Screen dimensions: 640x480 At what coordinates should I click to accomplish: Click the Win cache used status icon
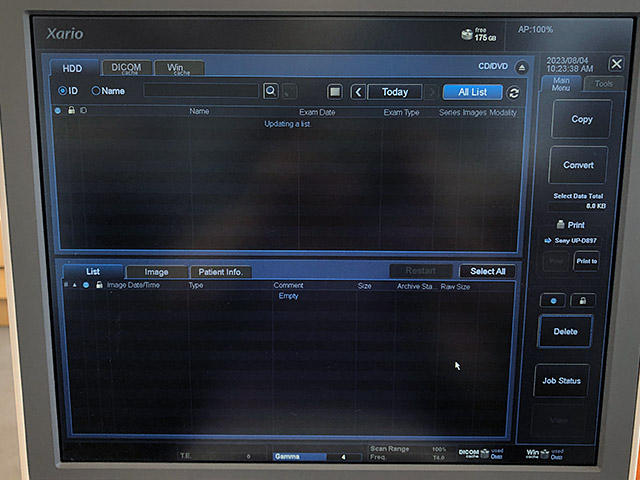point(545,454)
